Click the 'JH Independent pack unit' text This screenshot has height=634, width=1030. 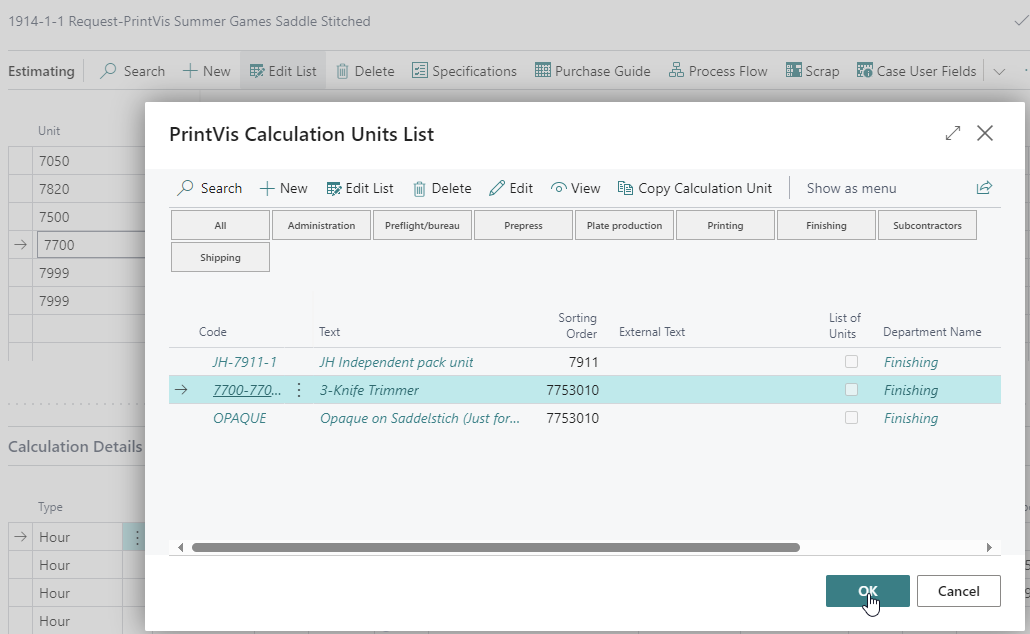tap(396, 362)
